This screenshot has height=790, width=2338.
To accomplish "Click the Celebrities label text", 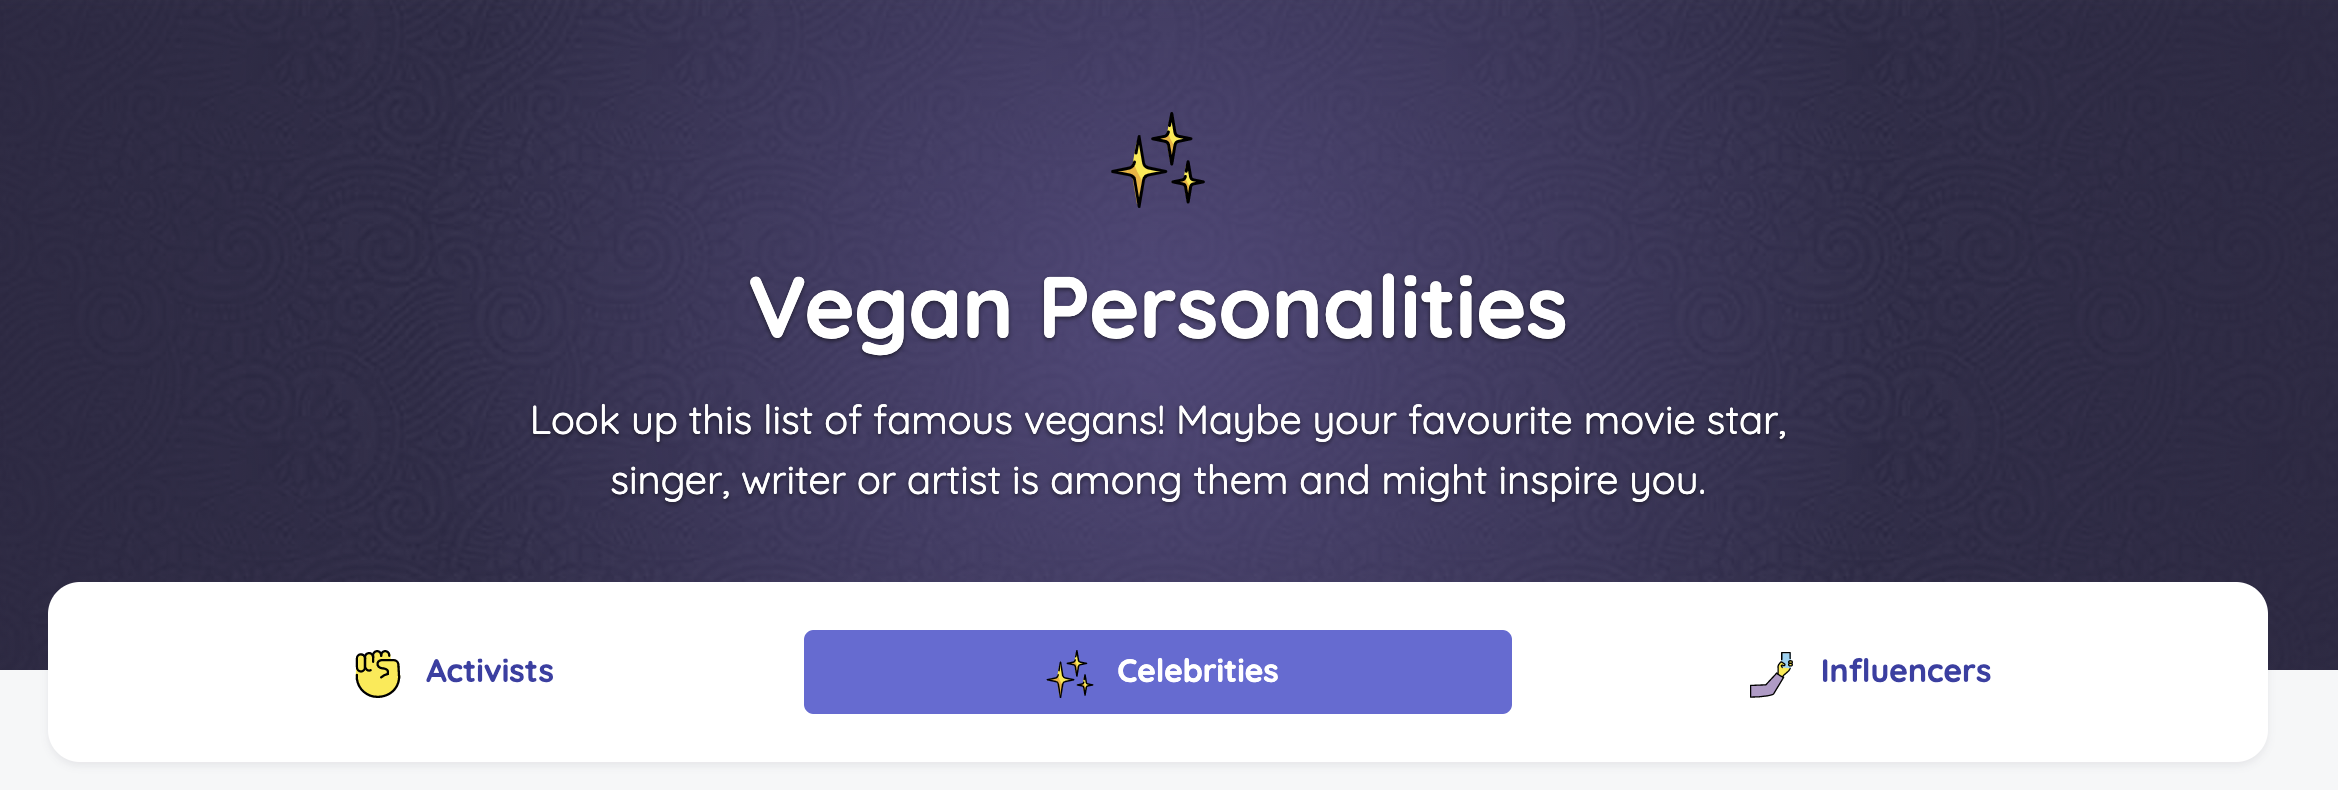I will click(x=1197, y=671).
